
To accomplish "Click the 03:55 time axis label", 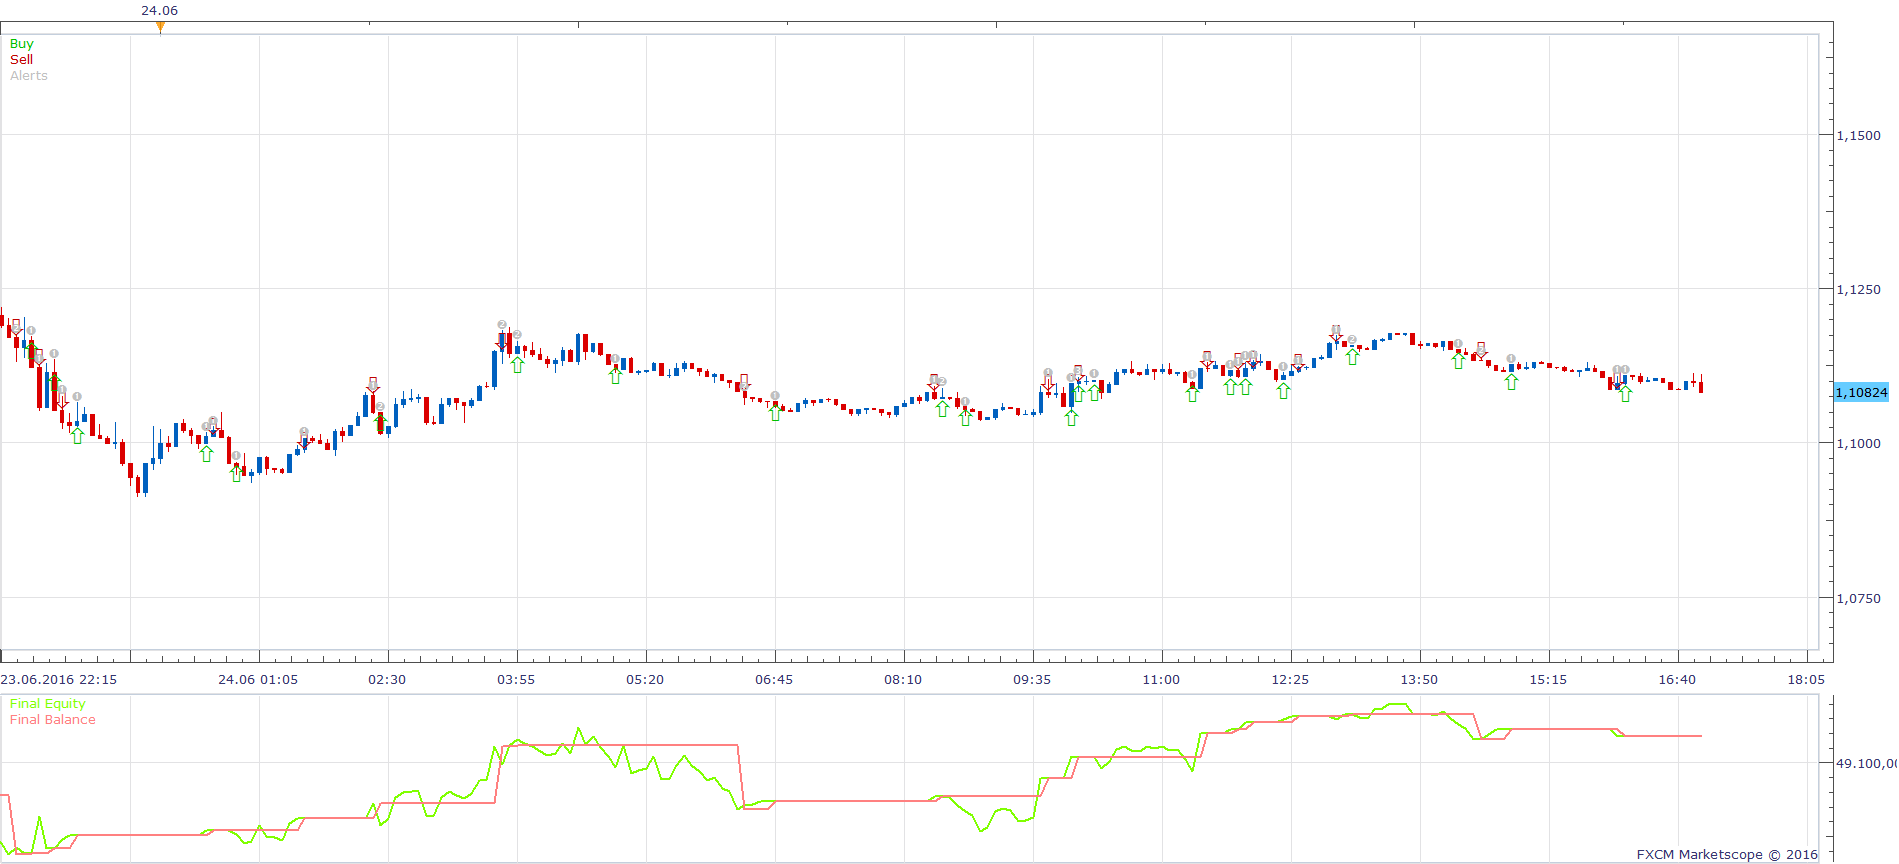I will point(516,679).
